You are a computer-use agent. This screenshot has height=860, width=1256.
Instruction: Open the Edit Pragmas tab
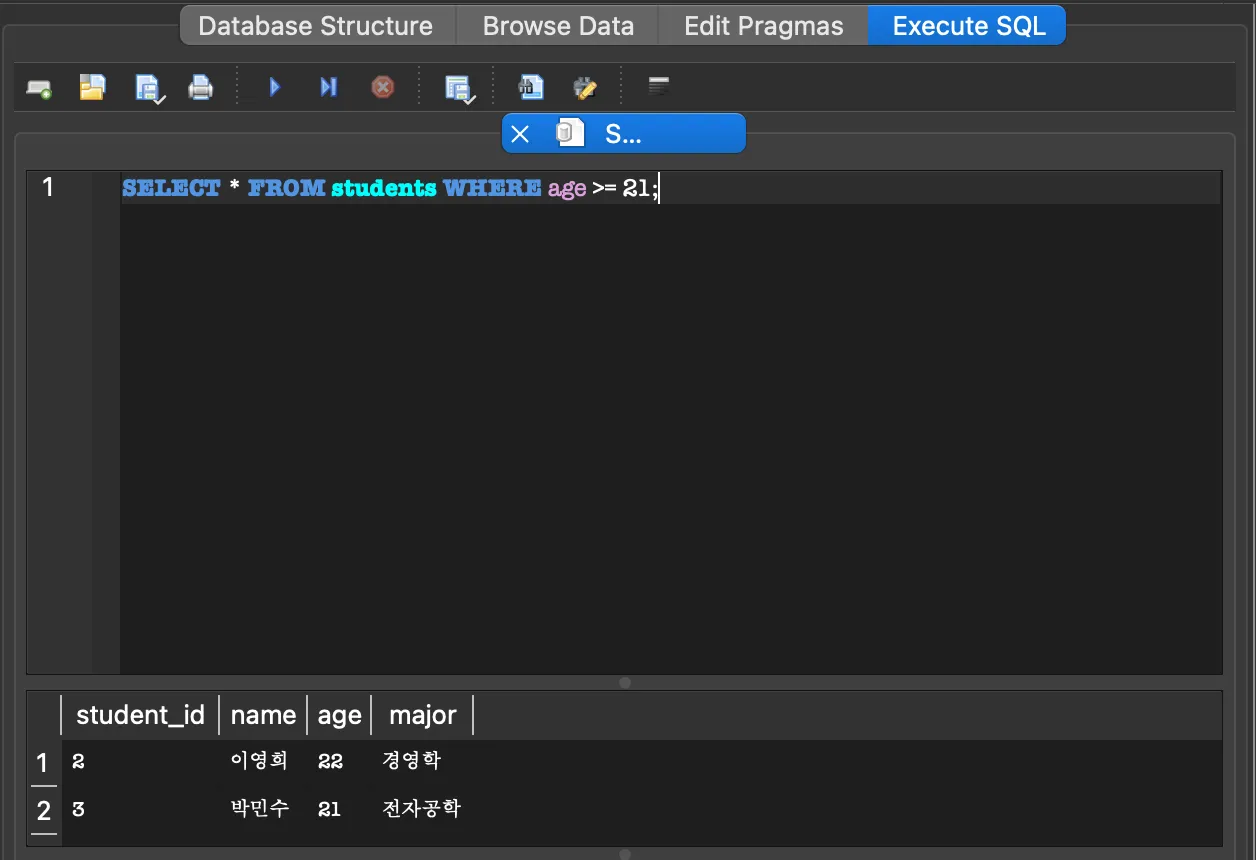pos(763,26)
